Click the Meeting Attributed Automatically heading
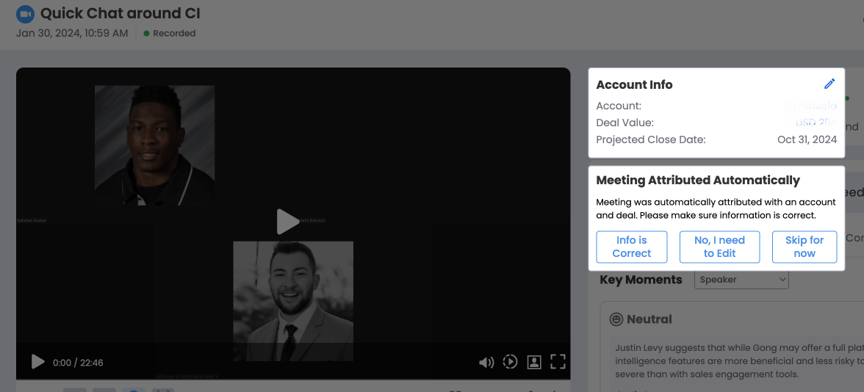864x392 pixels. pyautogui.click(x=698, y=180)
